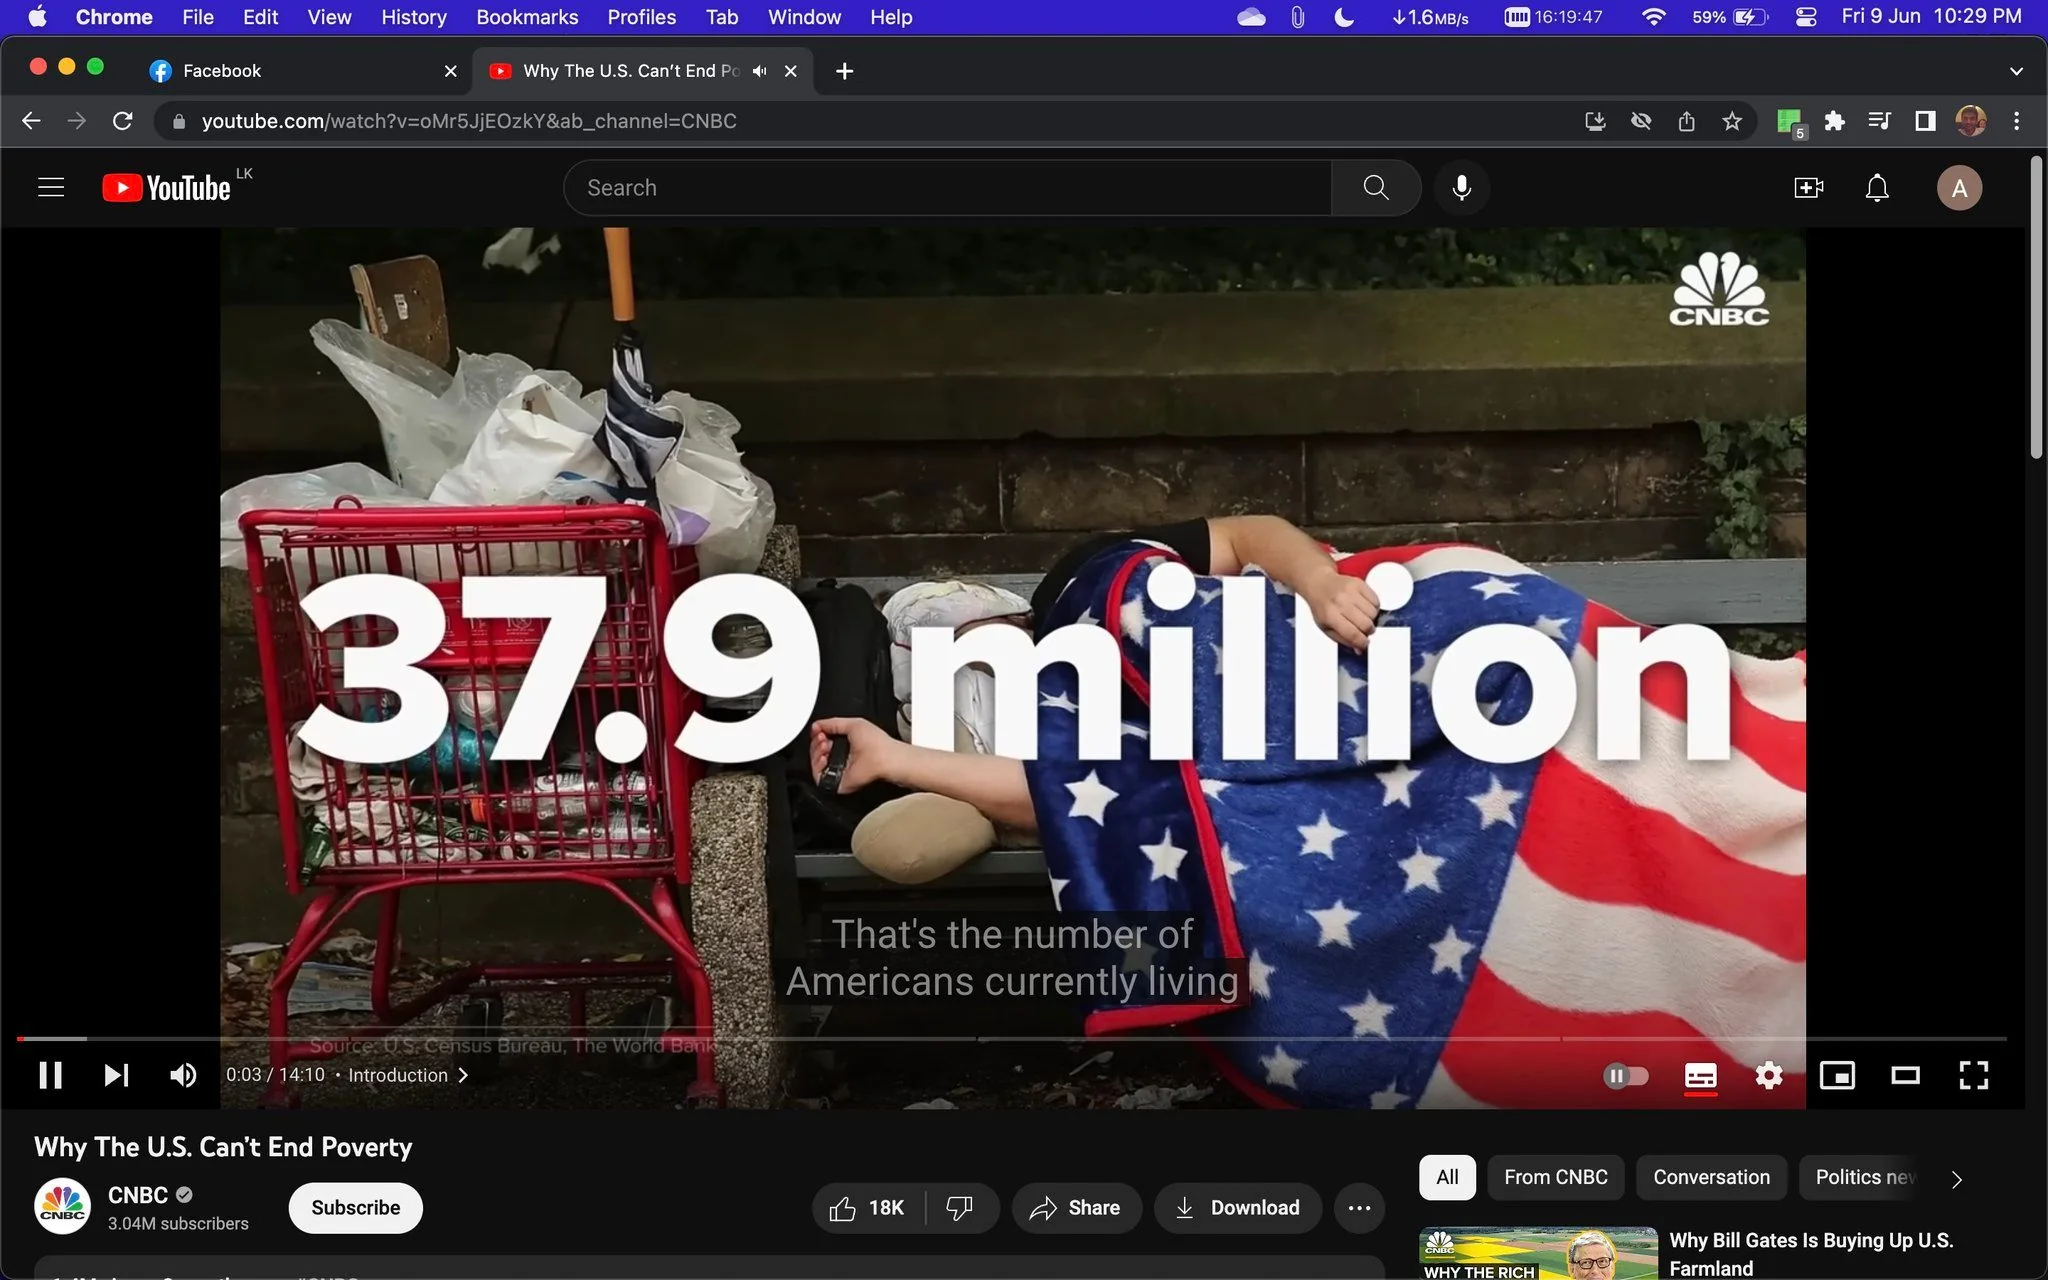
Task: Open Focus mode moon icon
Action: (x=1344, y=17)
